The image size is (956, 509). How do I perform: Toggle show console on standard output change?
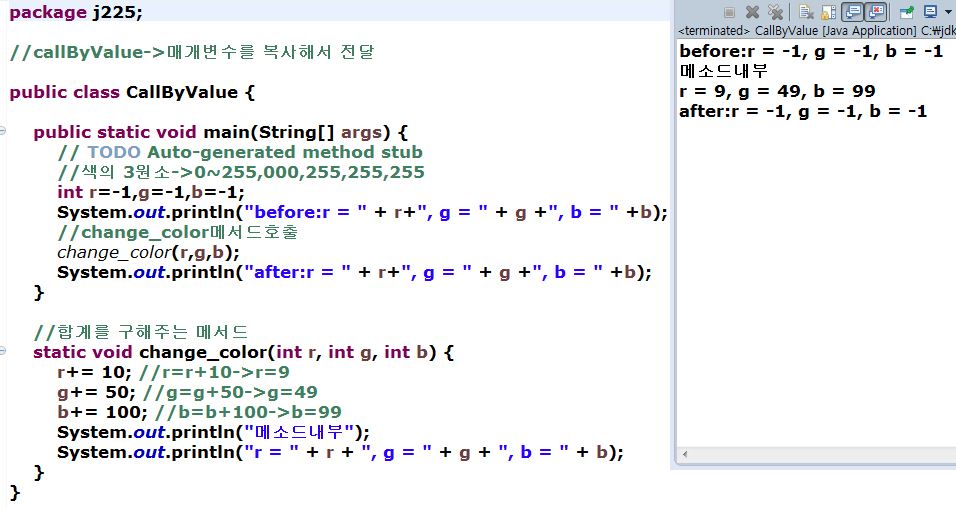coord(852,12)
